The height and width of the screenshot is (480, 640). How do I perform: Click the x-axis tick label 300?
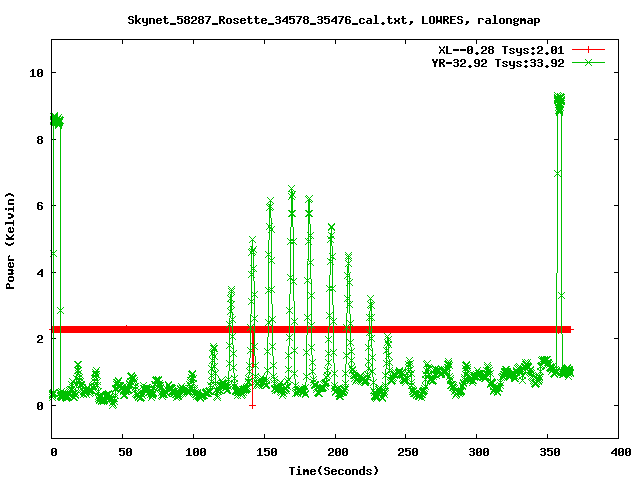pos(479,452)
